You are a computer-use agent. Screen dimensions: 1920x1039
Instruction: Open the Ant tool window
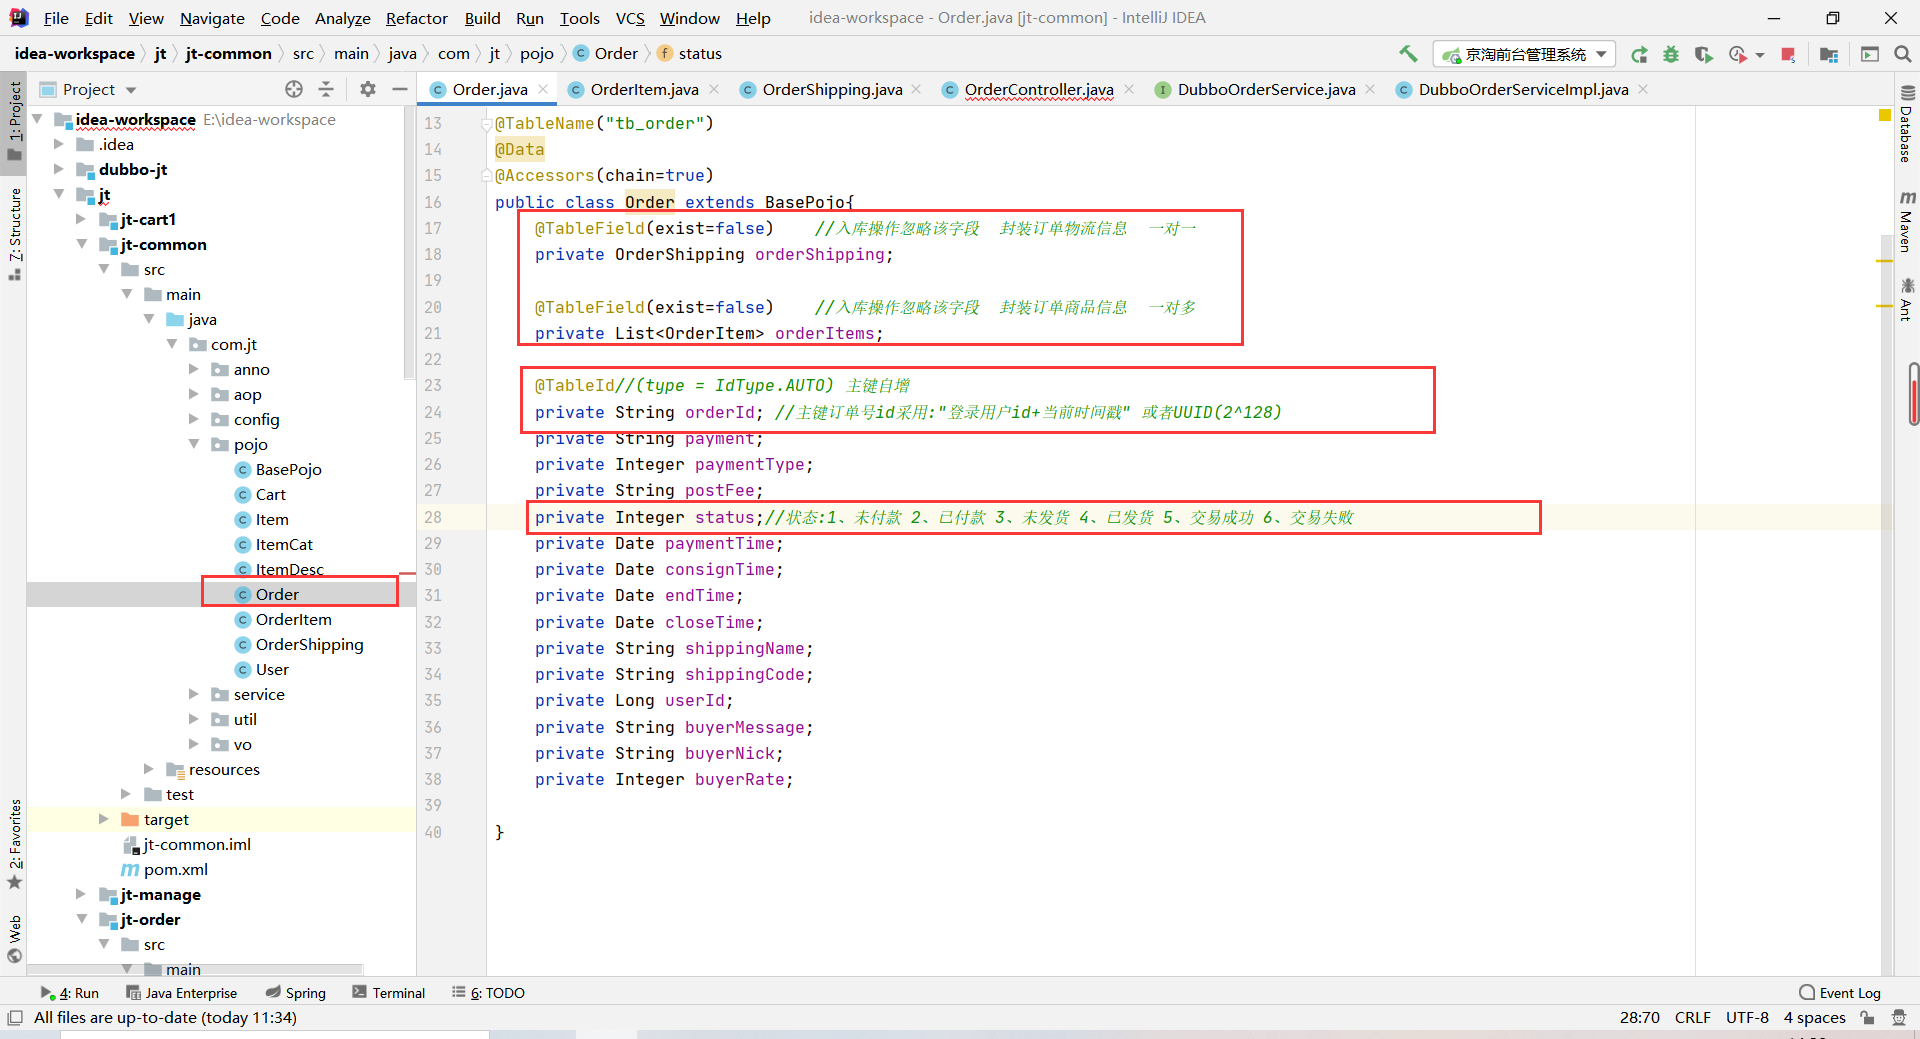point(1906,300)
